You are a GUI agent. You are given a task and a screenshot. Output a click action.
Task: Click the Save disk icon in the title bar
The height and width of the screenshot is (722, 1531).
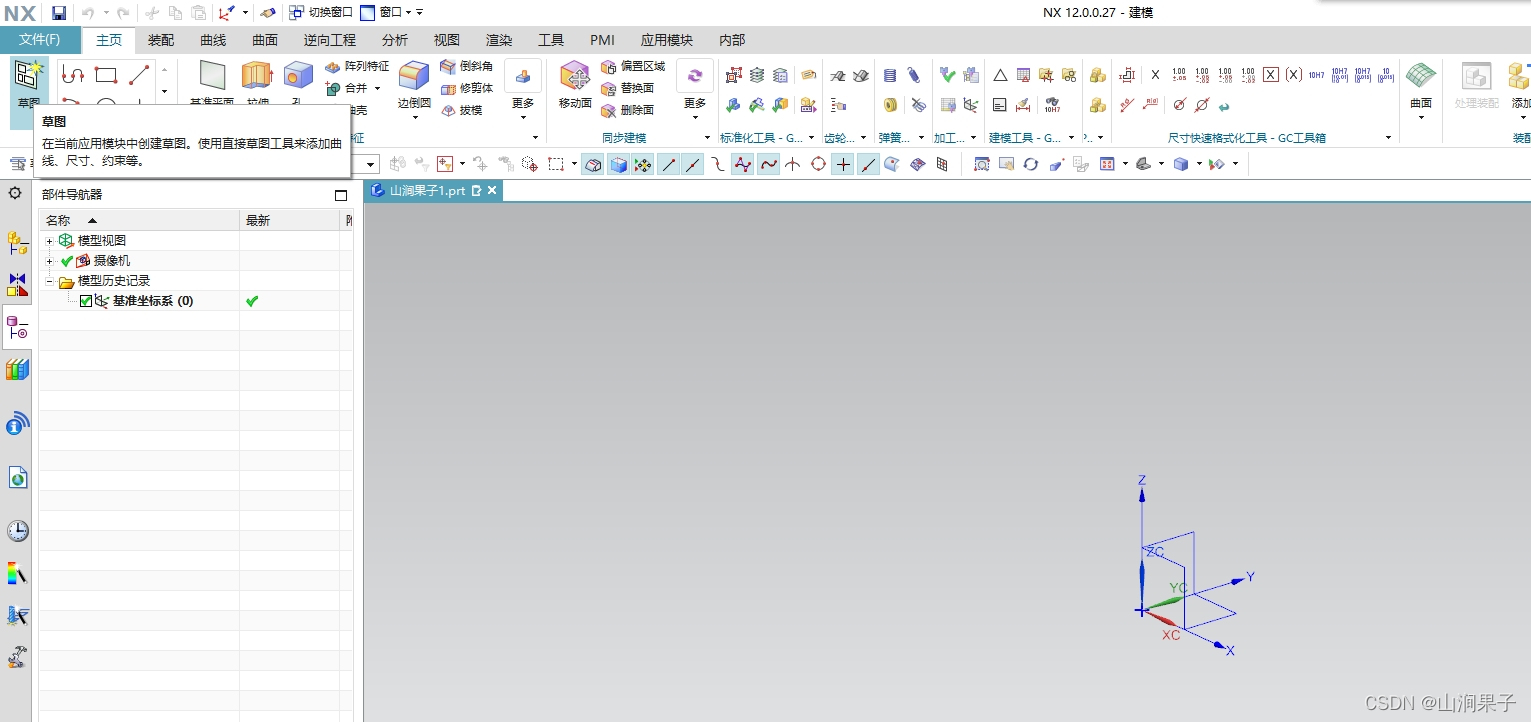pyautogui.click(x=59, y=13)
